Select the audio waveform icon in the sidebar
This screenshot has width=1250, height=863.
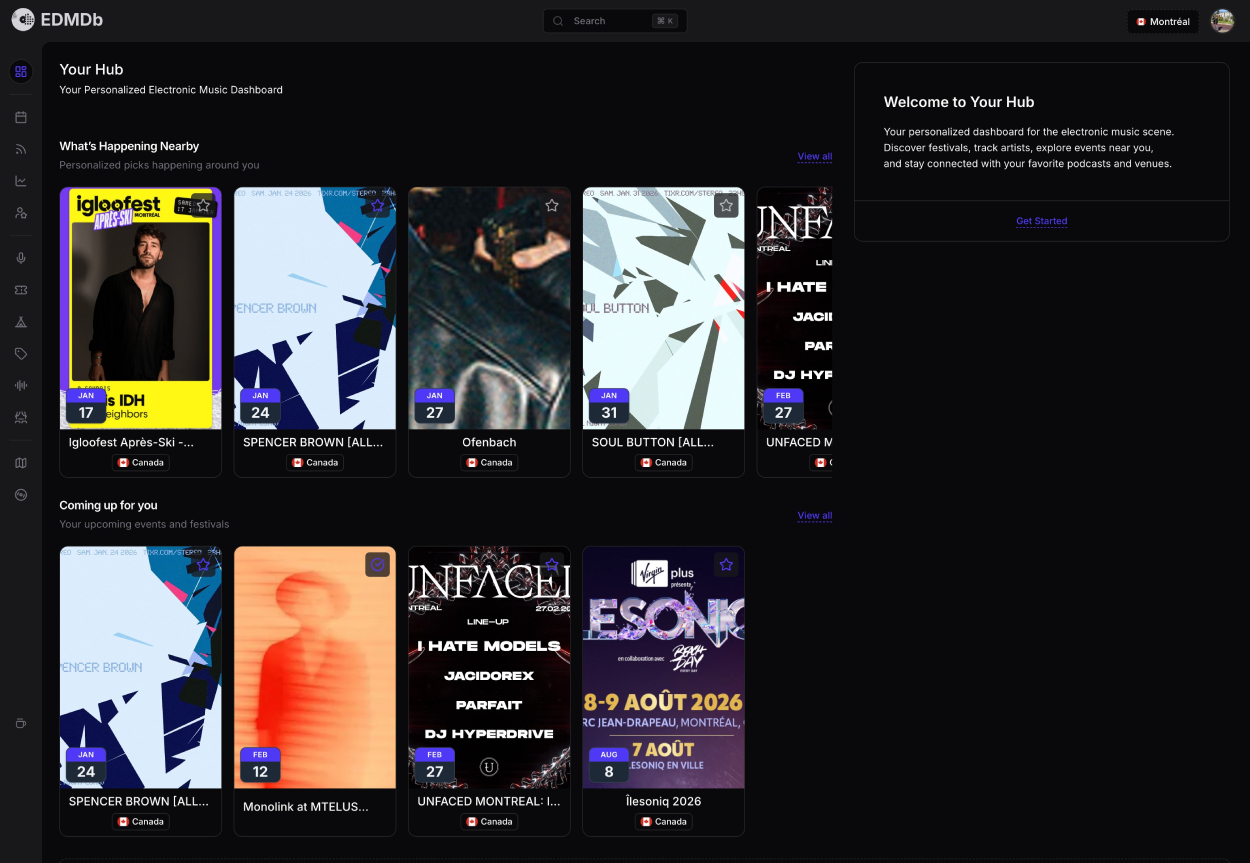click(x=20, y=385)
